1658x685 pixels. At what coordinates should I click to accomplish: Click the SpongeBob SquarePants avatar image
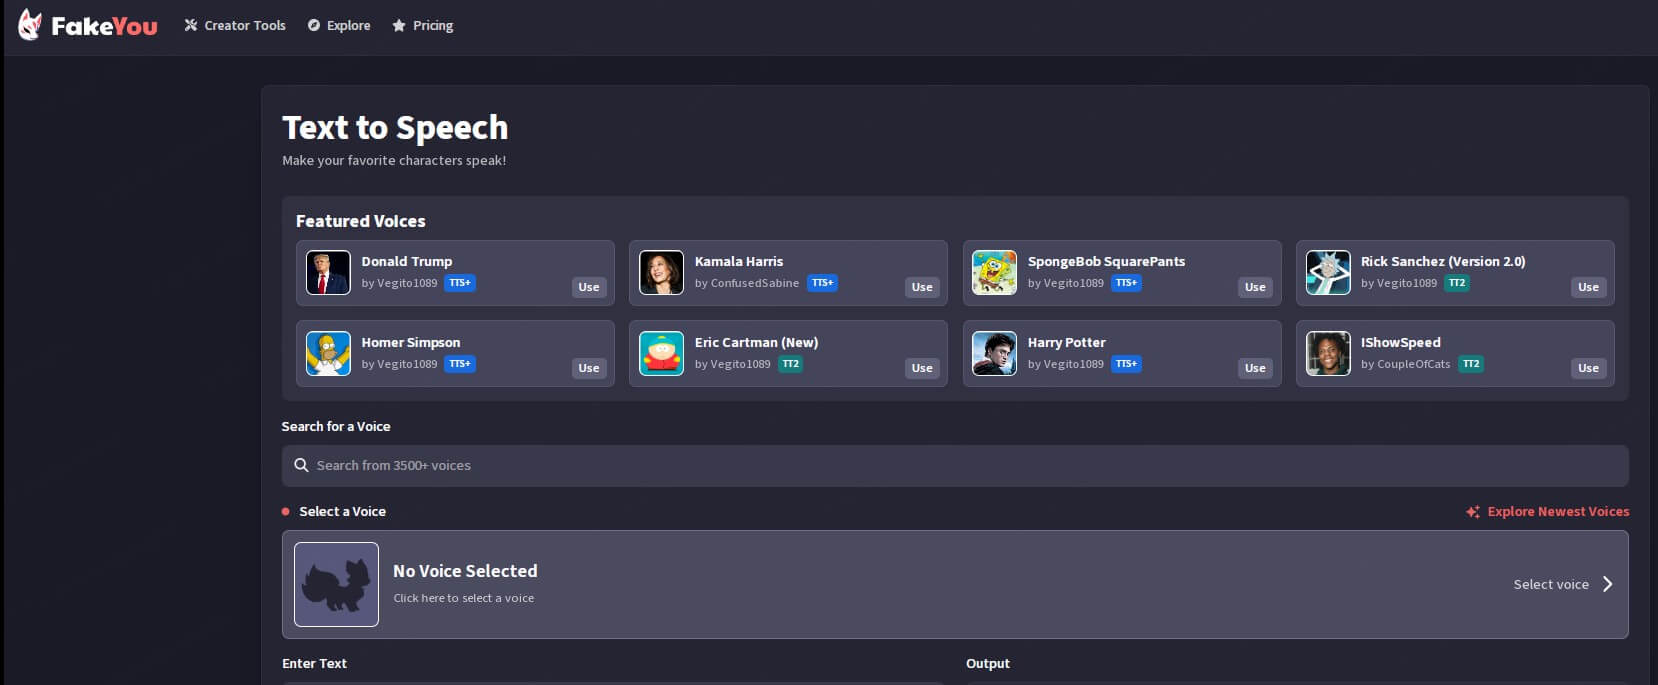pyautogui.click(x=994, y=273)
